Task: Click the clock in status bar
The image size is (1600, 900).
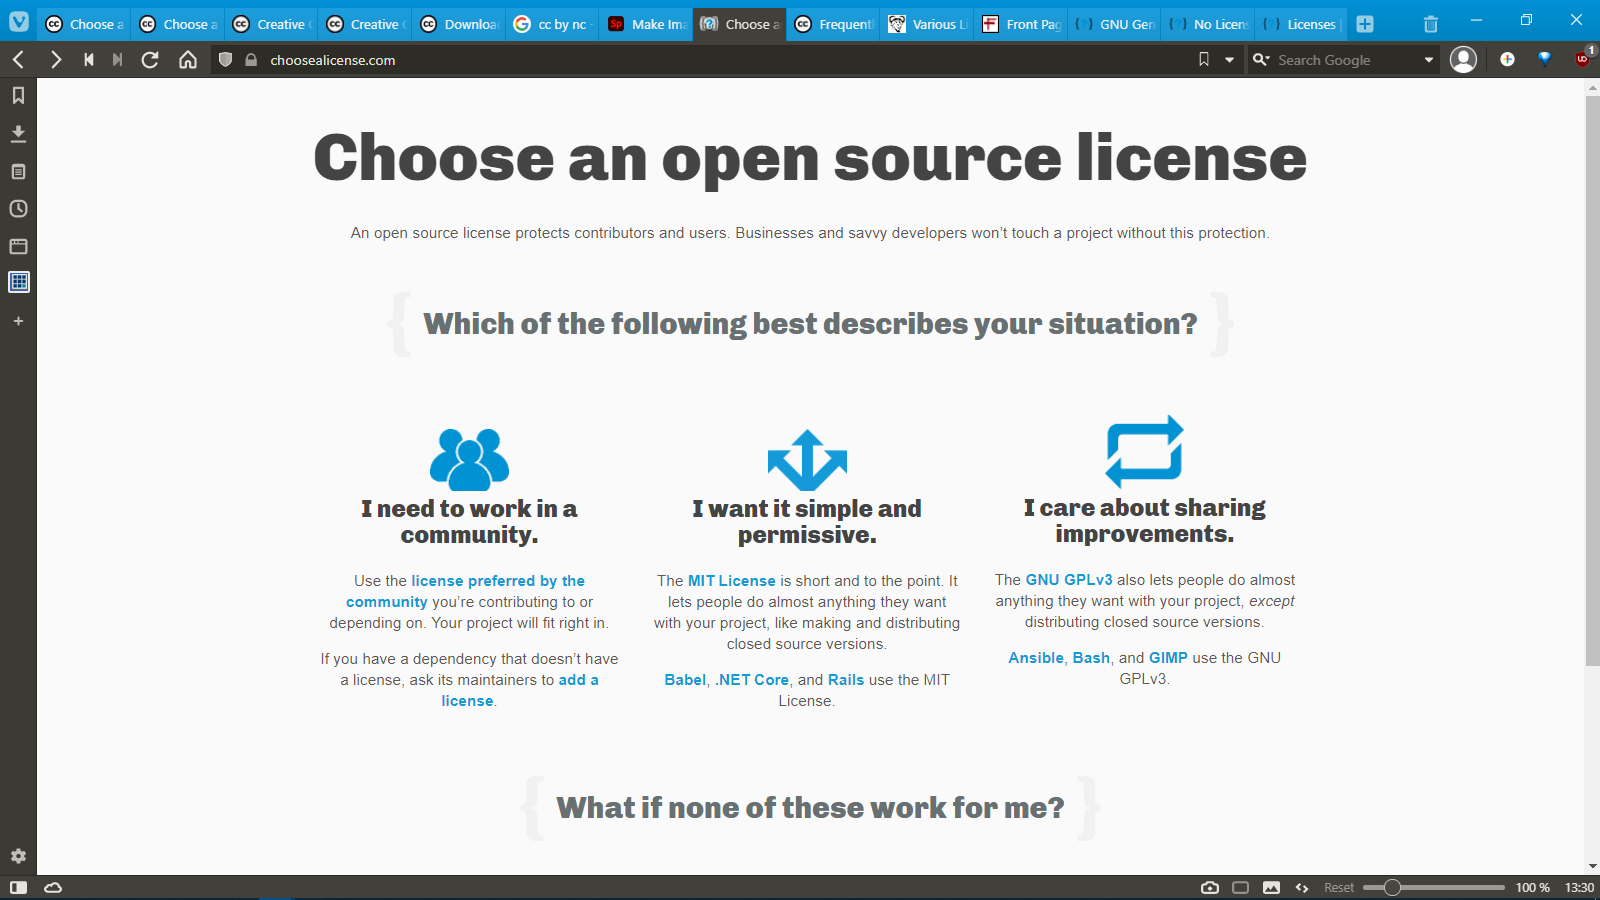Action: pos(1579,887)
